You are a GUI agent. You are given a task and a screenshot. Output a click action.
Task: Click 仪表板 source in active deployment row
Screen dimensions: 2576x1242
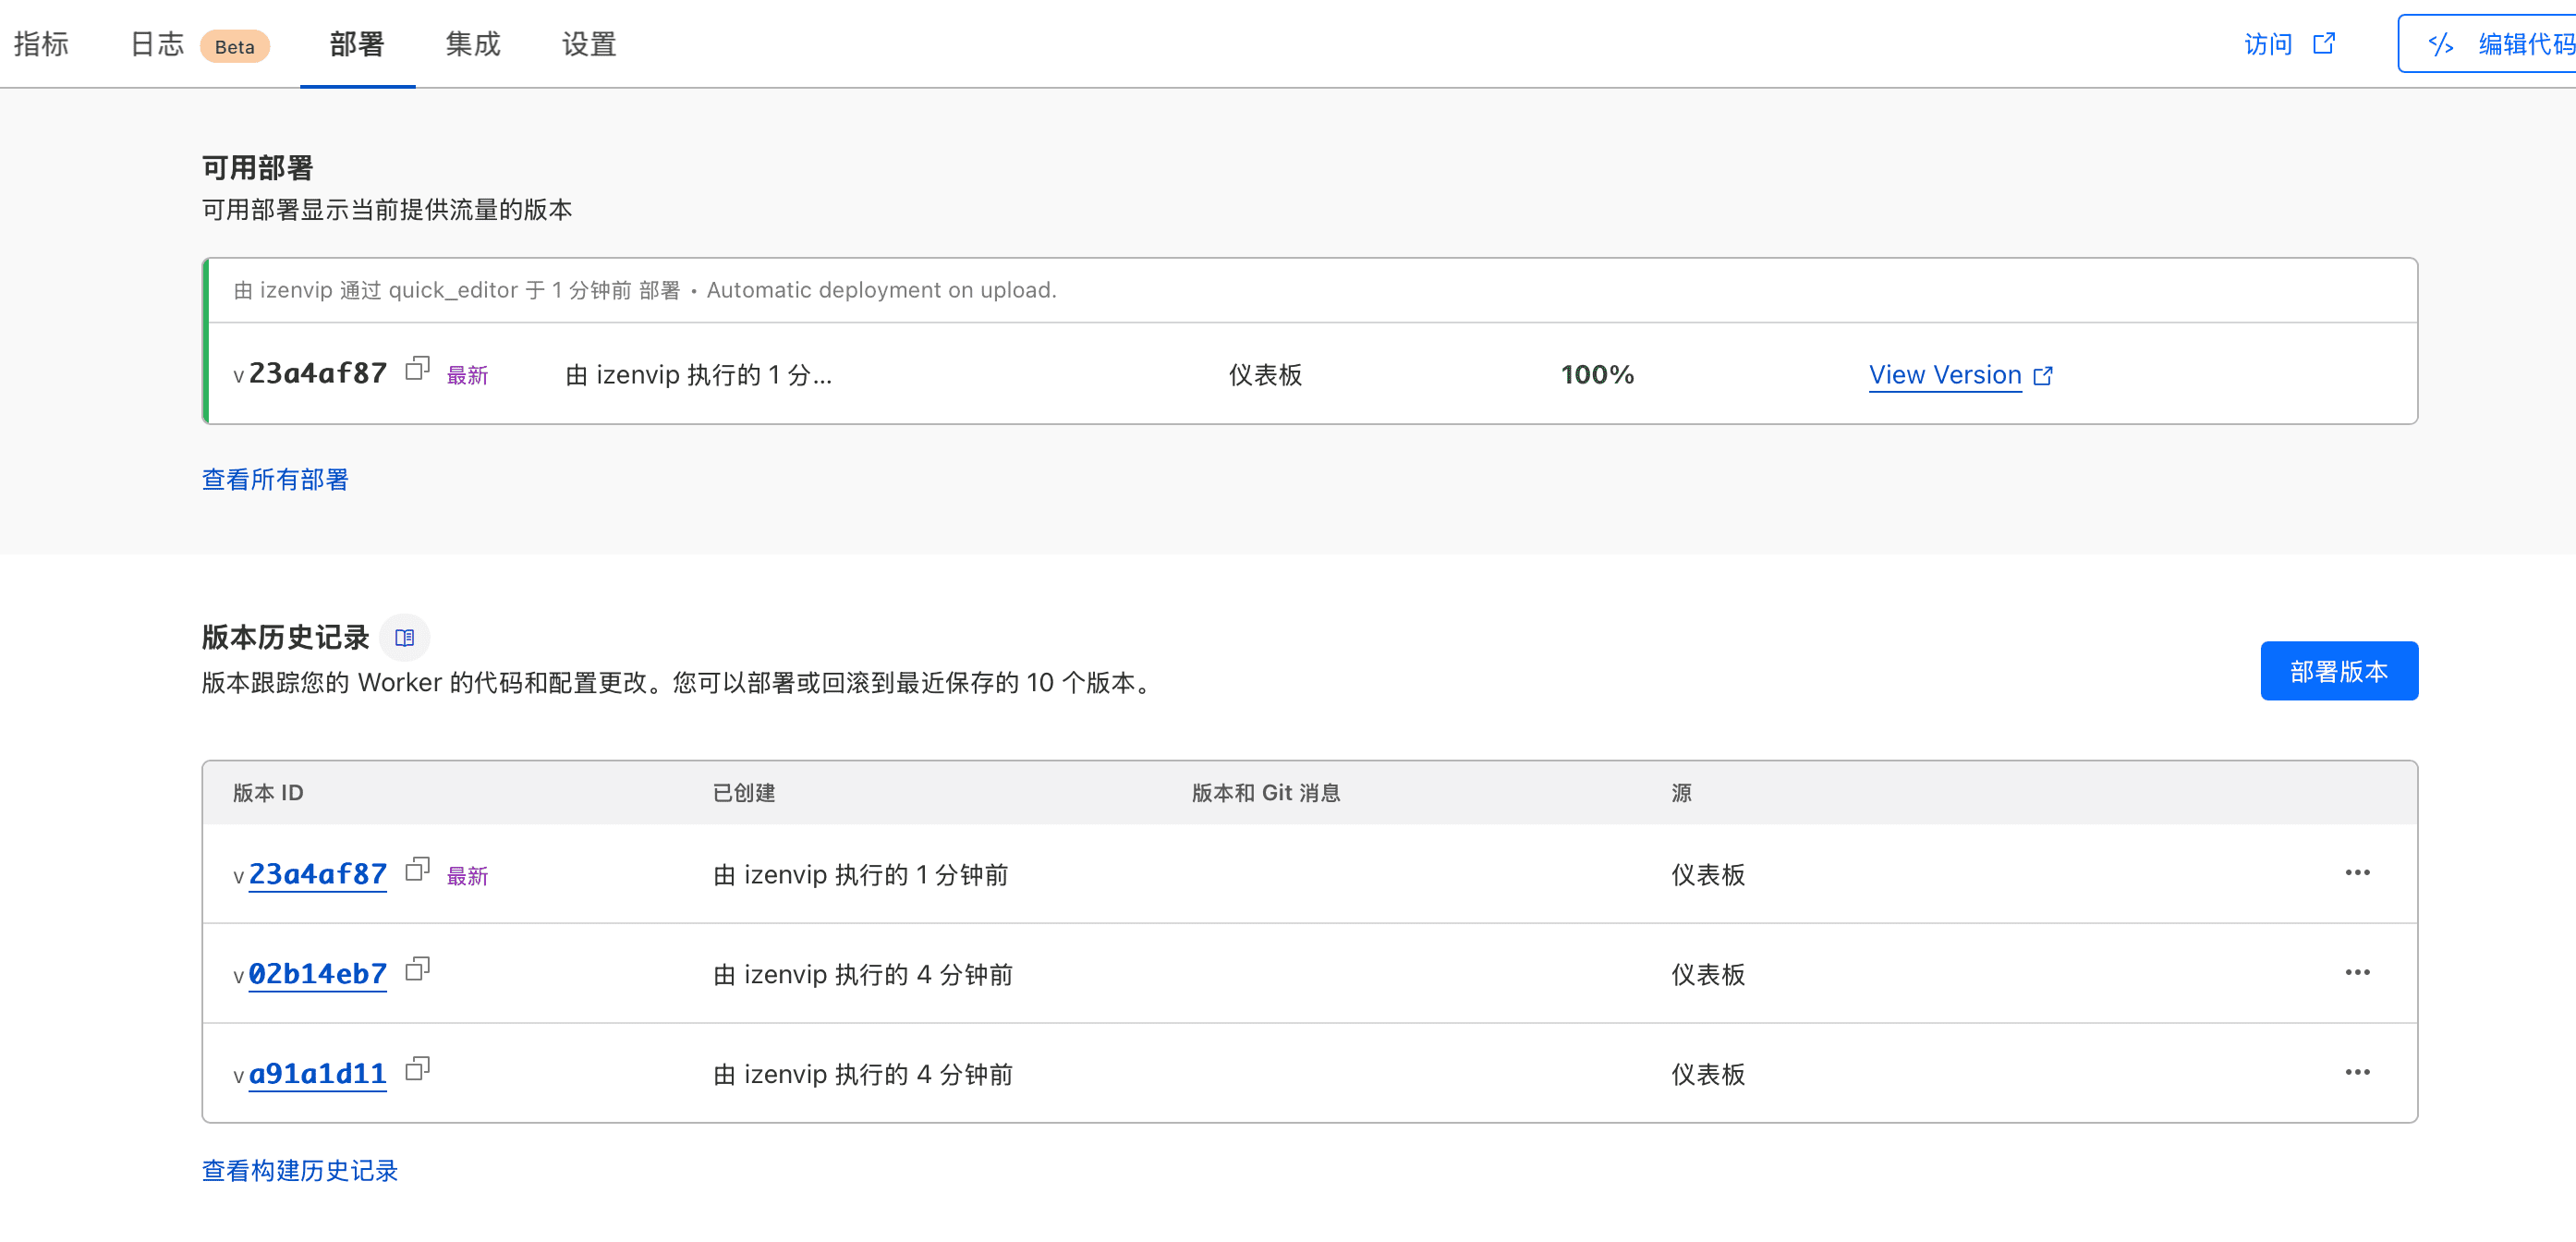pos(1265,375)
